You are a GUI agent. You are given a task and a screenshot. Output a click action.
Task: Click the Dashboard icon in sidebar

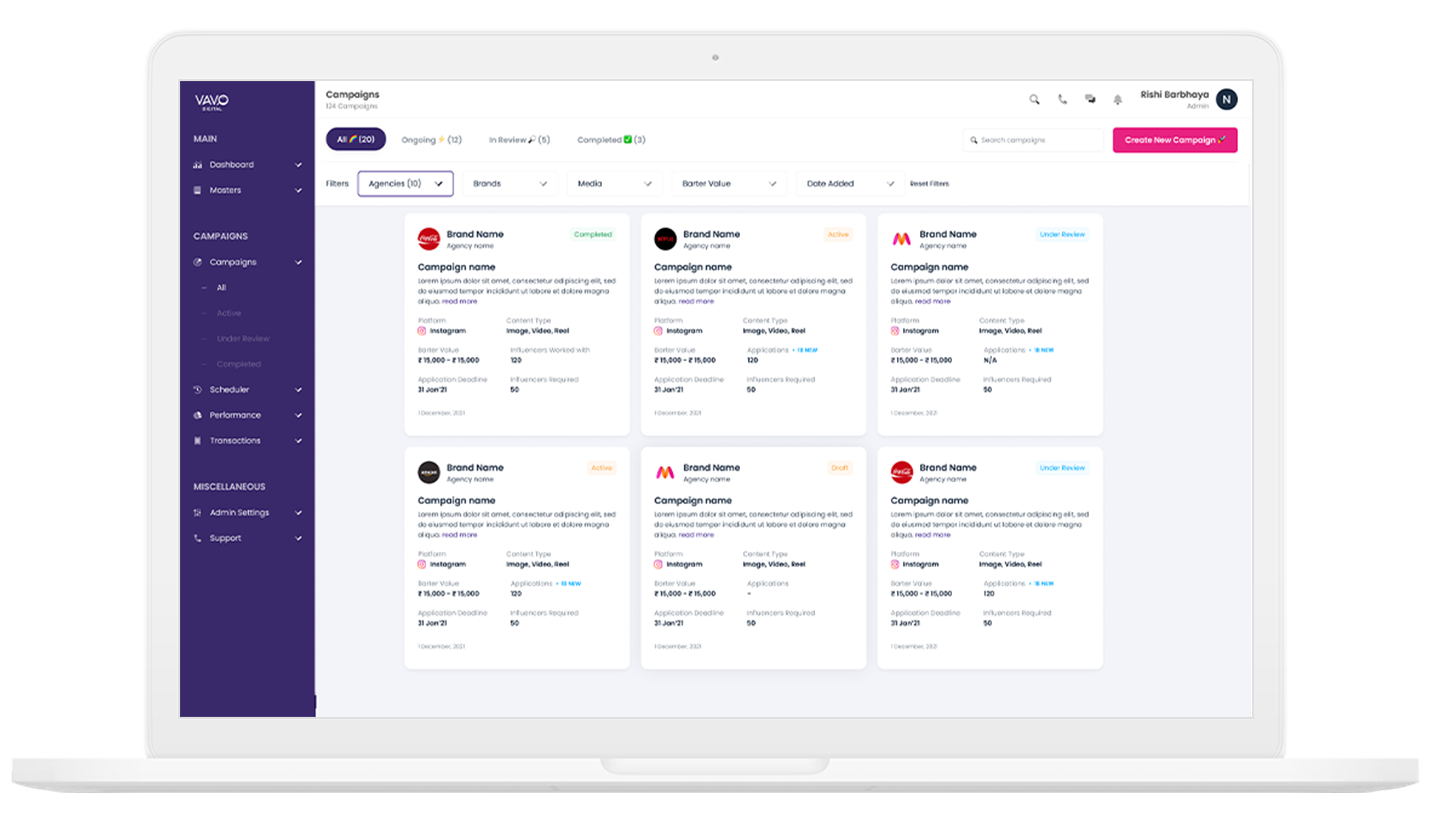point(198,165)
